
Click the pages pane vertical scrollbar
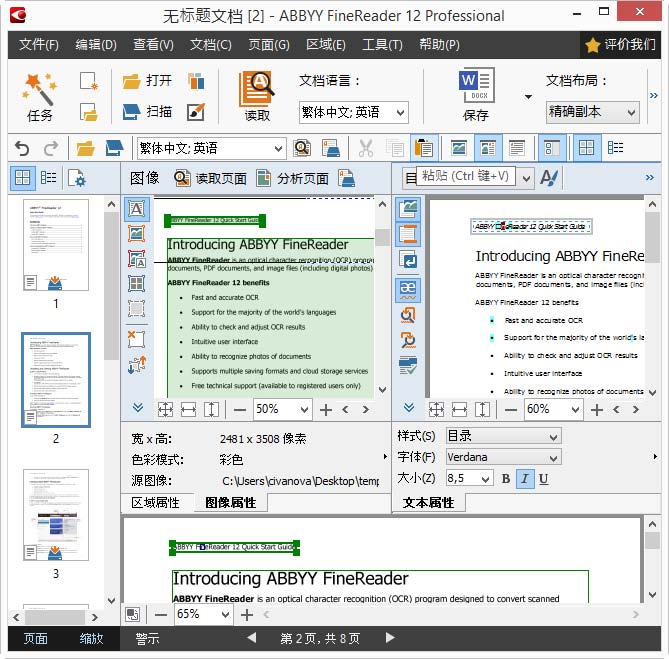[x=111, y=286]
